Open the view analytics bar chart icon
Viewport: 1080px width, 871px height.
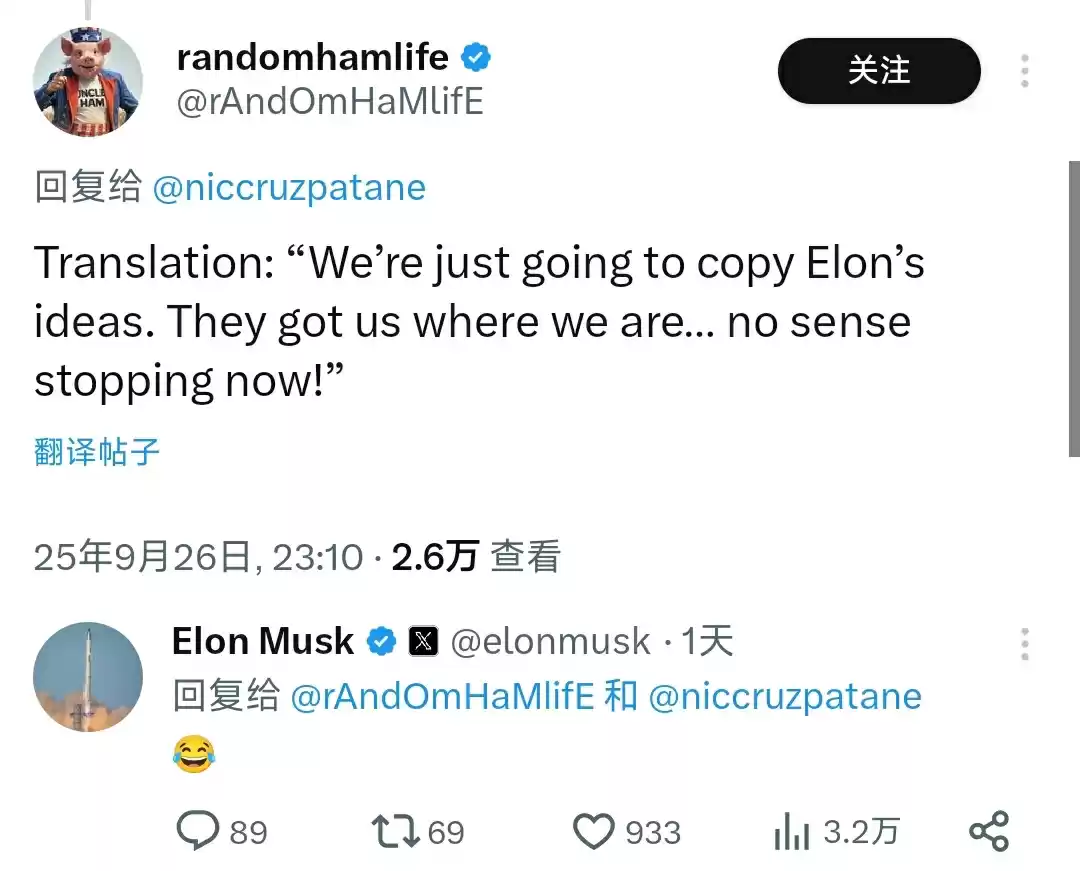(x=790, y=829)
